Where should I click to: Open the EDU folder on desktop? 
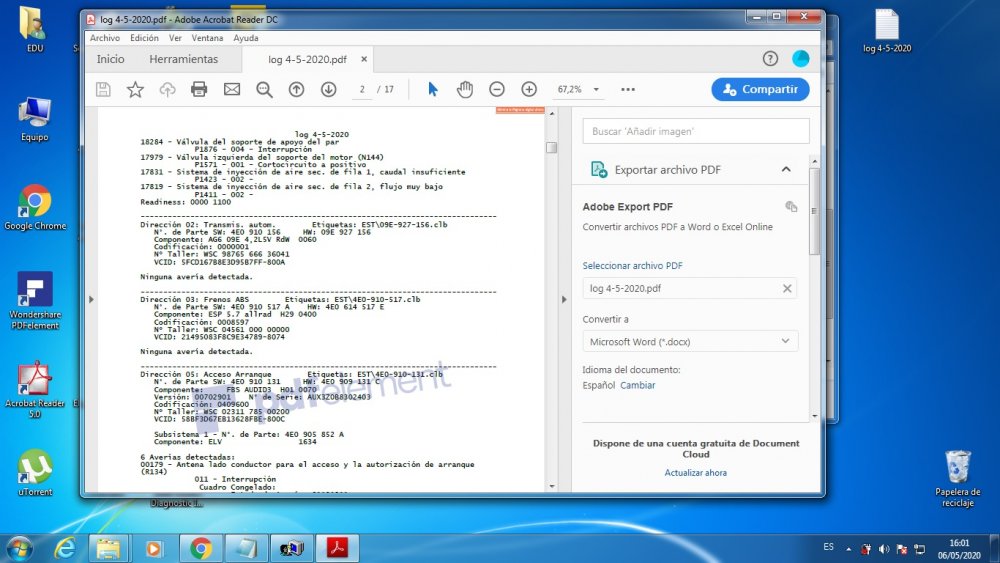[x=33, y=29]
